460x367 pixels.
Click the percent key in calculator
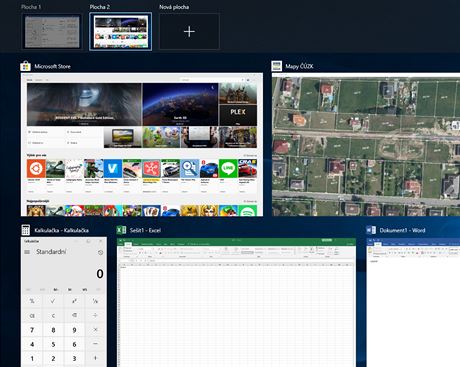tap(32, 301)
